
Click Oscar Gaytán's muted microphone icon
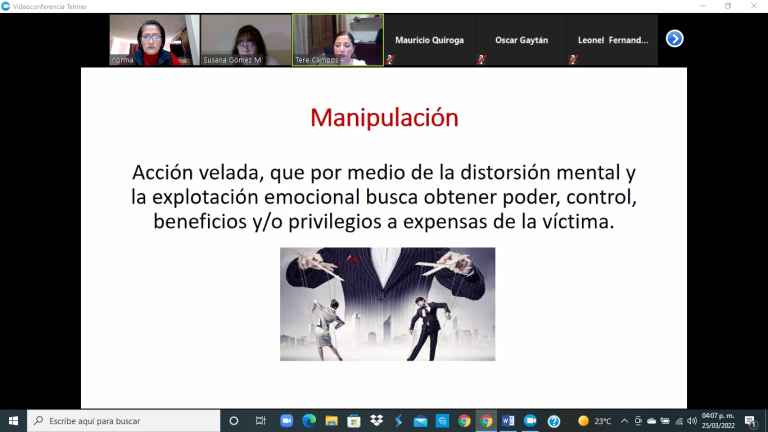pos(481,59)
